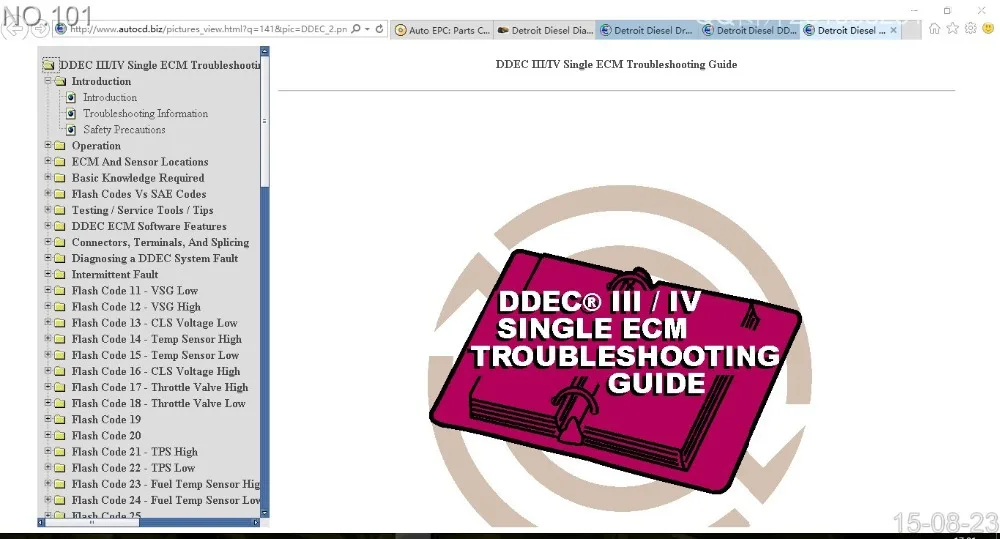Image resolution: width=1000 pixels, height=539 pixels.
Task: Click the Safety Precautions page icon
Action: [71, 129]
